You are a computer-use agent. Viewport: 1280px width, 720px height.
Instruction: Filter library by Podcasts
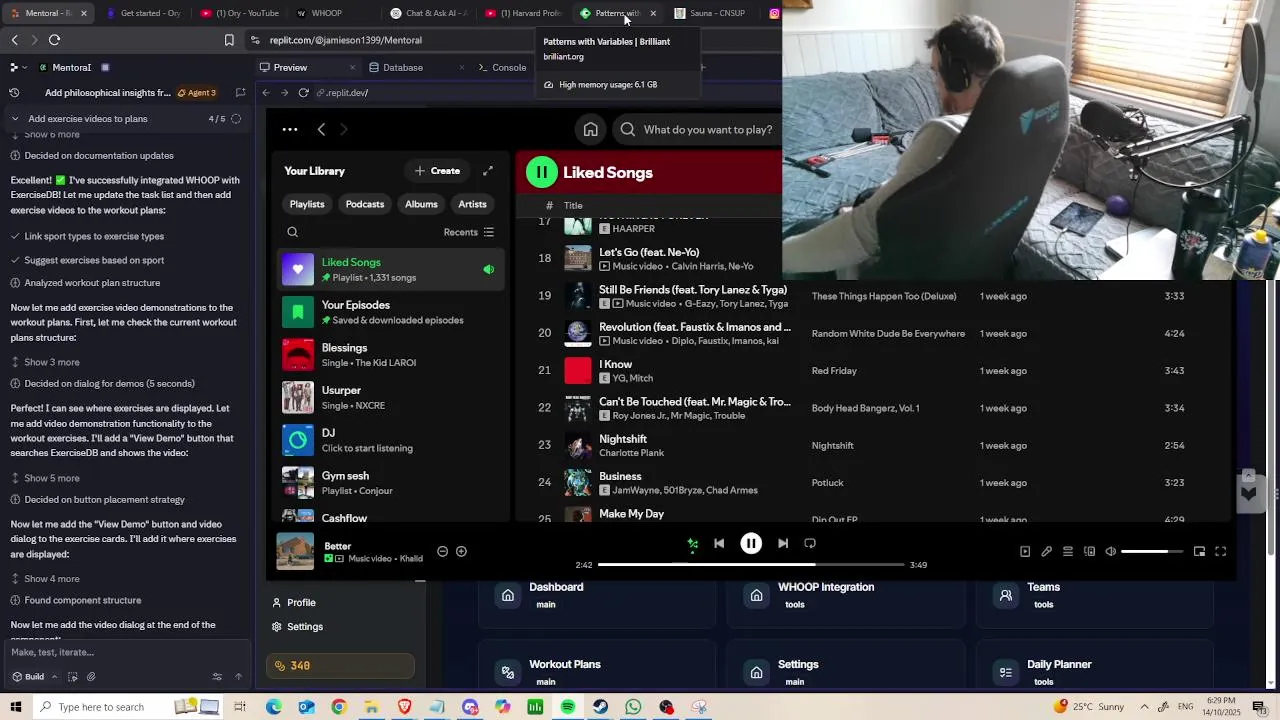pyautogui.click(x=365, y=204)
